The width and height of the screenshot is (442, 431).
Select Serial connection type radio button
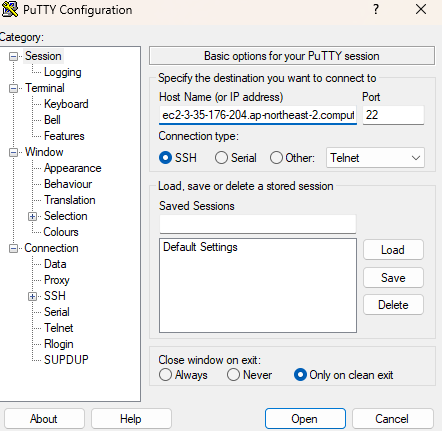(221, 158)
